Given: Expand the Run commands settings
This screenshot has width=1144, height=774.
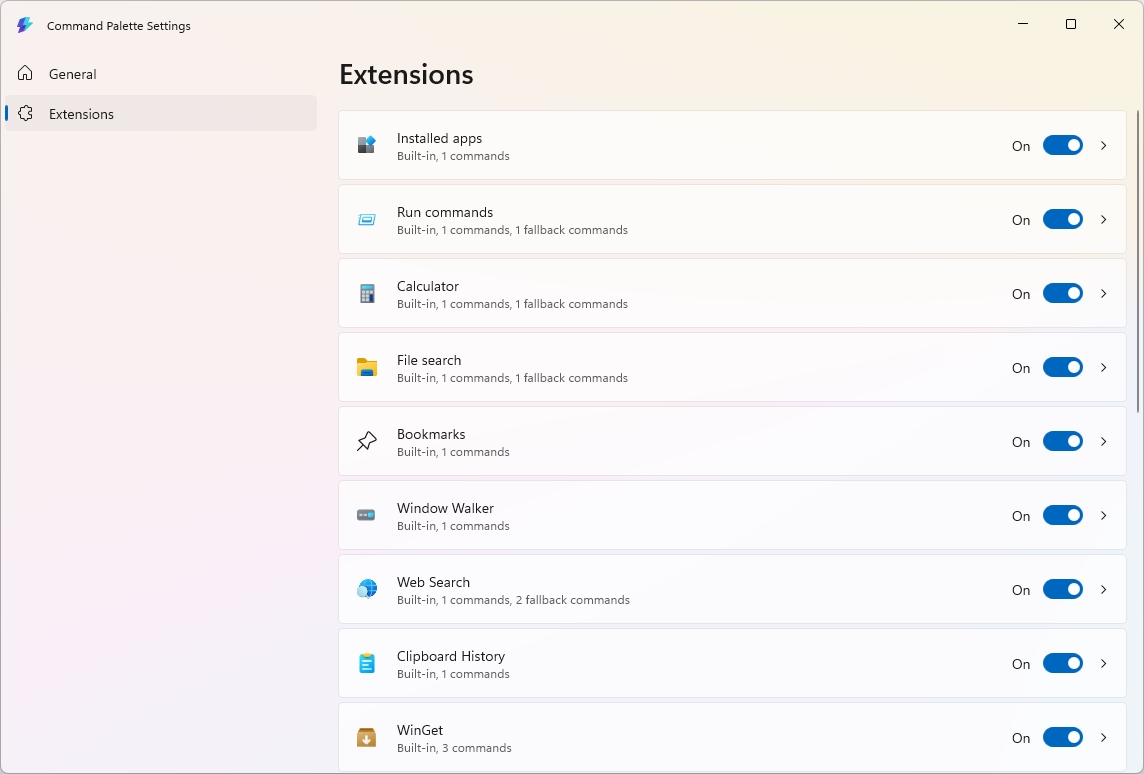Looking at the screenshot, I should (x=1104, y=219).
